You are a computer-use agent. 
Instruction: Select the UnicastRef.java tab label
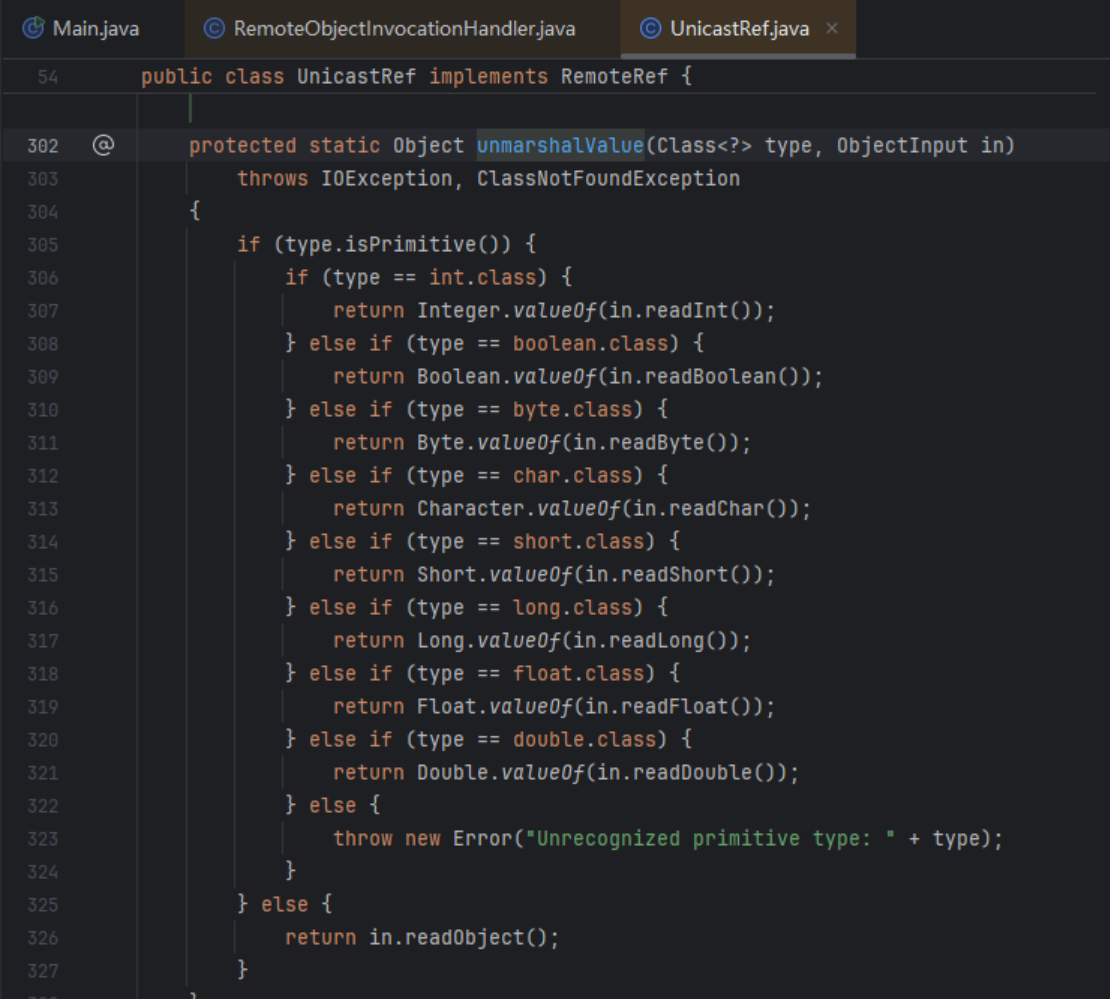click(x=739, y=28)
